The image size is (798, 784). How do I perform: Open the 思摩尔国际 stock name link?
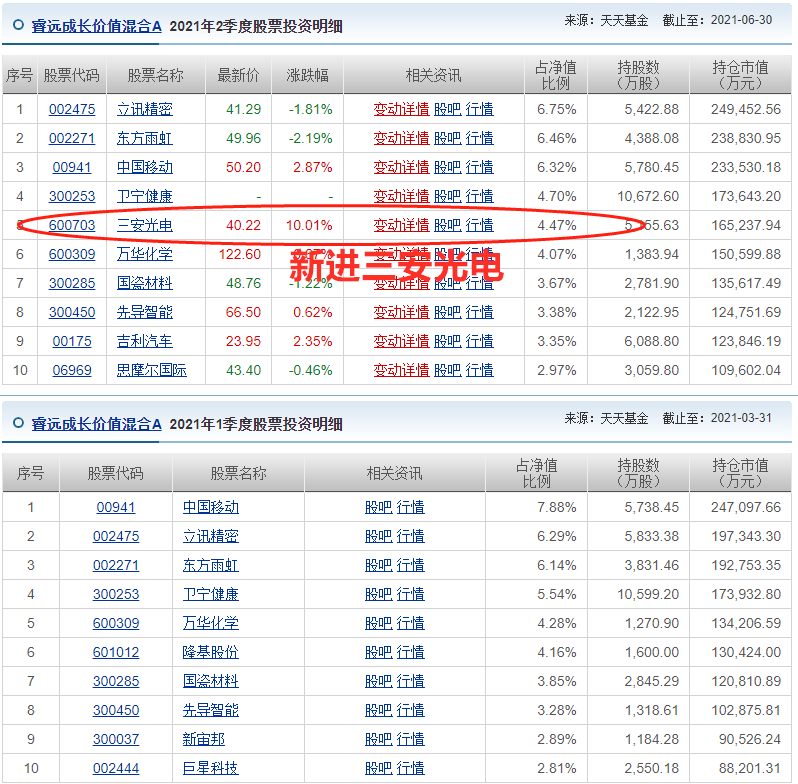pos(152,370)
